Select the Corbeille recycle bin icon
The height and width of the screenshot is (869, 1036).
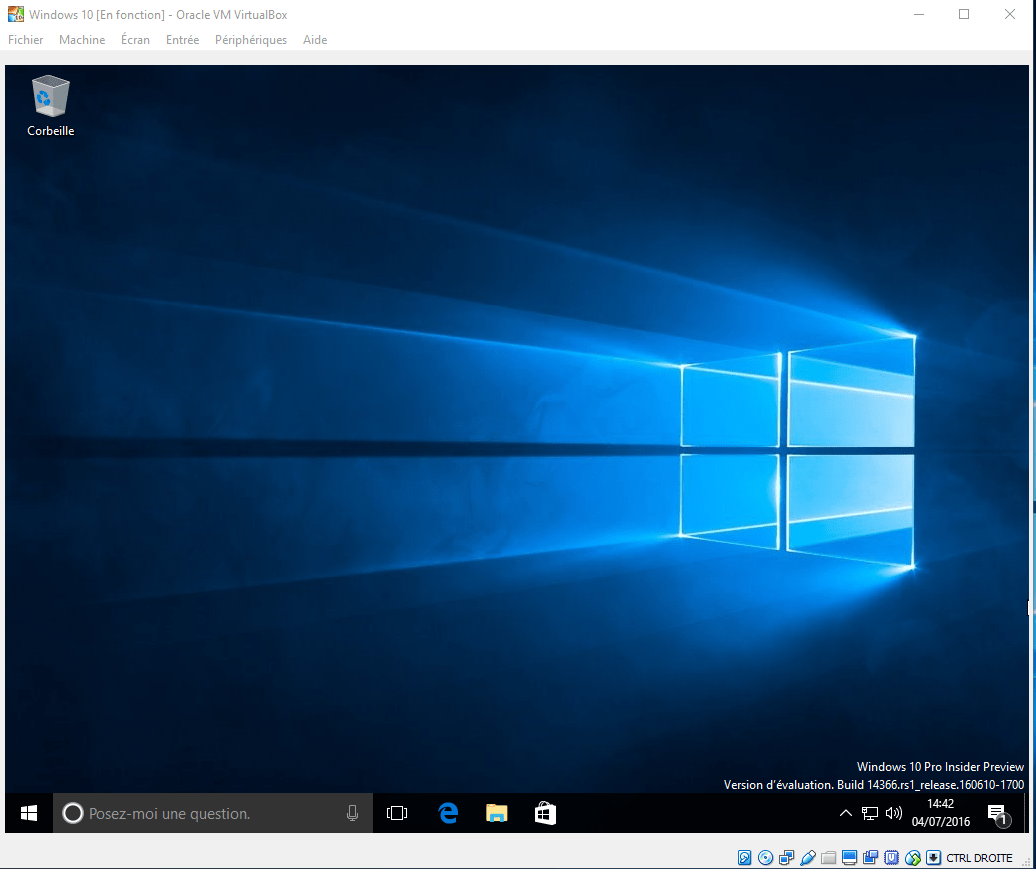click(x=50, y=106)
